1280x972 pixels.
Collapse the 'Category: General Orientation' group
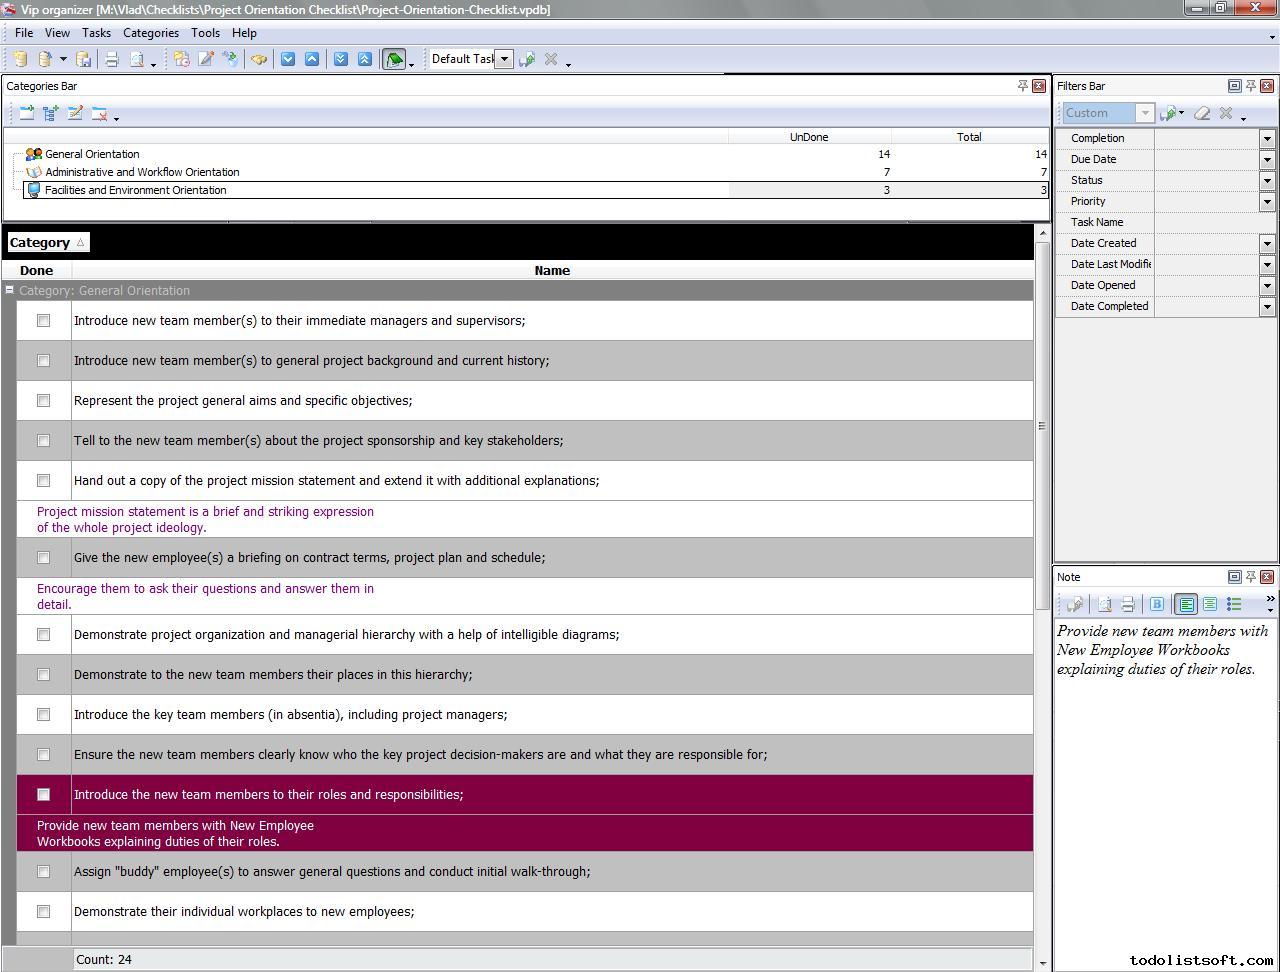(9, 291)
